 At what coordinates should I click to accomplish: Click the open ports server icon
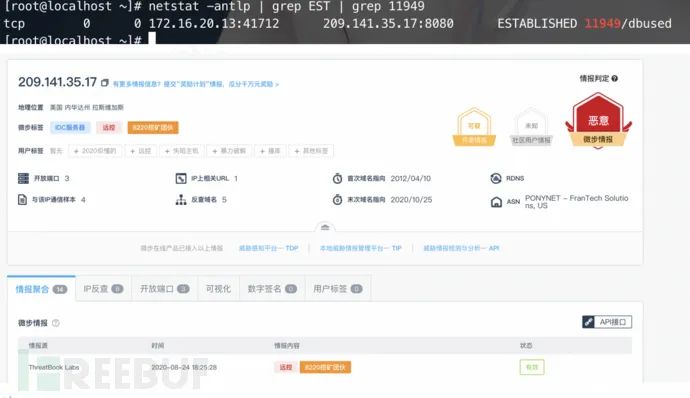(23, 178)
